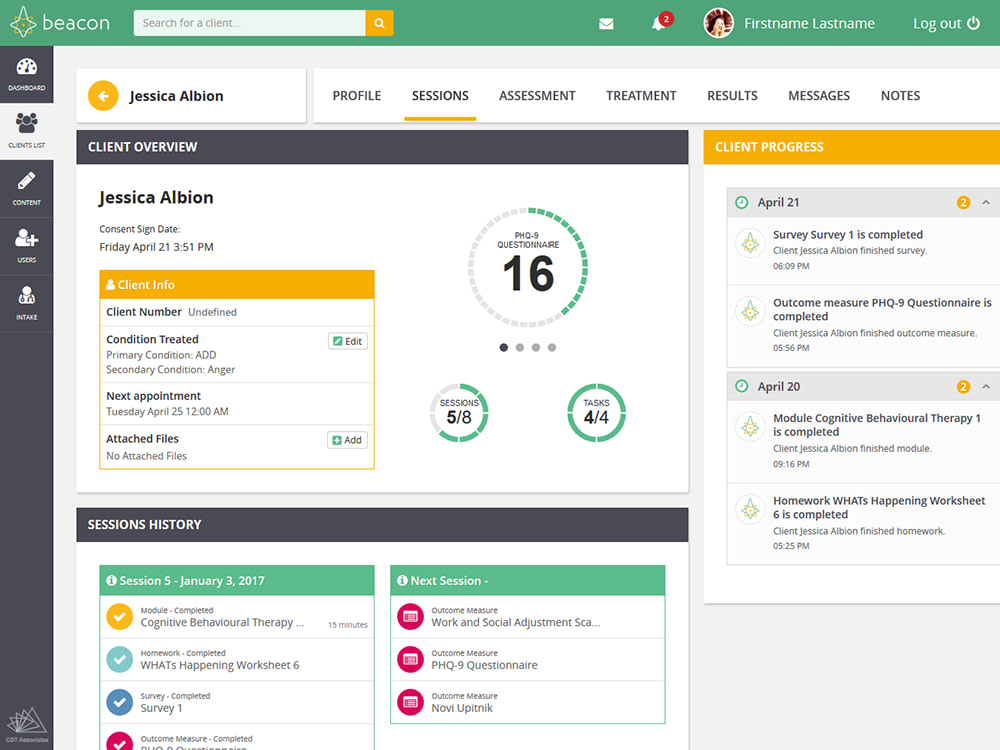Screen dimensions: 1000x750
Task: Switch to the Treatment tab
Action: click(641, 96)
